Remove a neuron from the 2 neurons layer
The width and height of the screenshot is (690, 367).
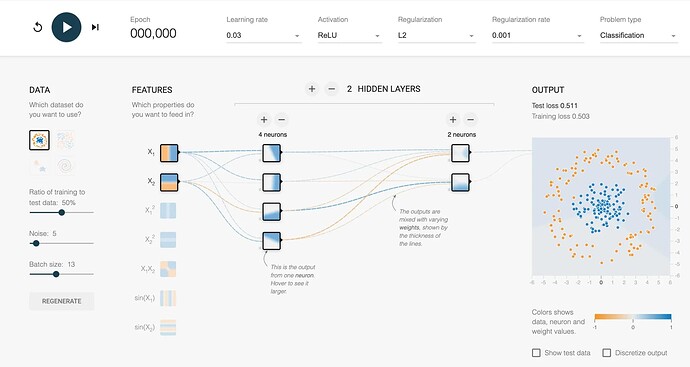click(471, 120)
